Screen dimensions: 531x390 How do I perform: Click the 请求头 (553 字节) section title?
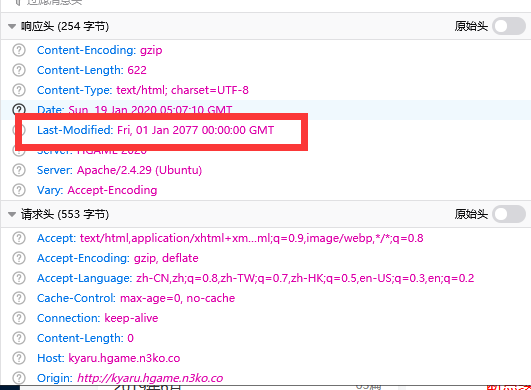click(x=65, y=214)
